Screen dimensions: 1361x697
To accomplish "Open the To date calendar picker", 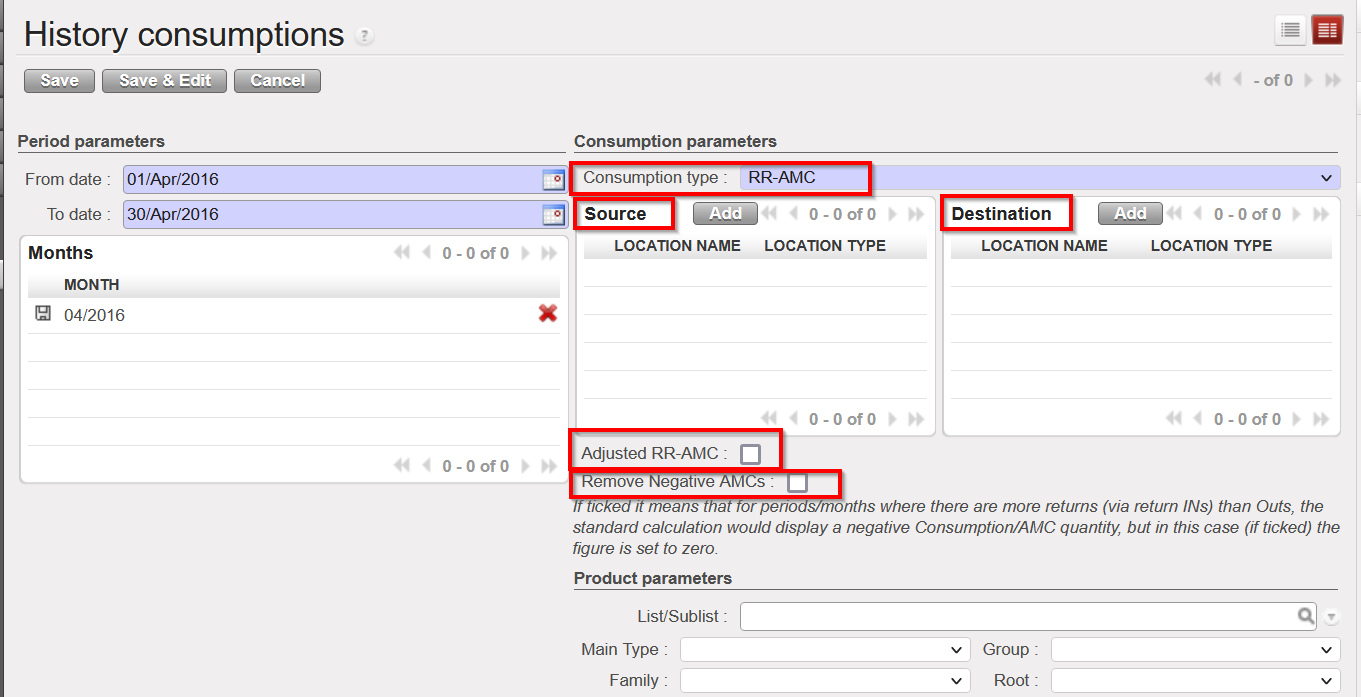I will pyautogui.click(x=552, y=215).
